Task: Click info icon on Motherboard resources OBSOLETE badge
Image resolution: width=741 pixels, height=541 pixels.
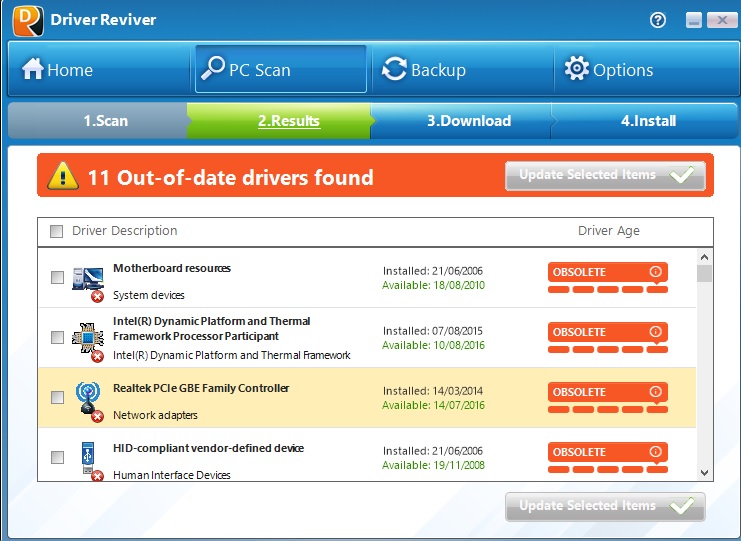Action: click(x=655, y=271)
